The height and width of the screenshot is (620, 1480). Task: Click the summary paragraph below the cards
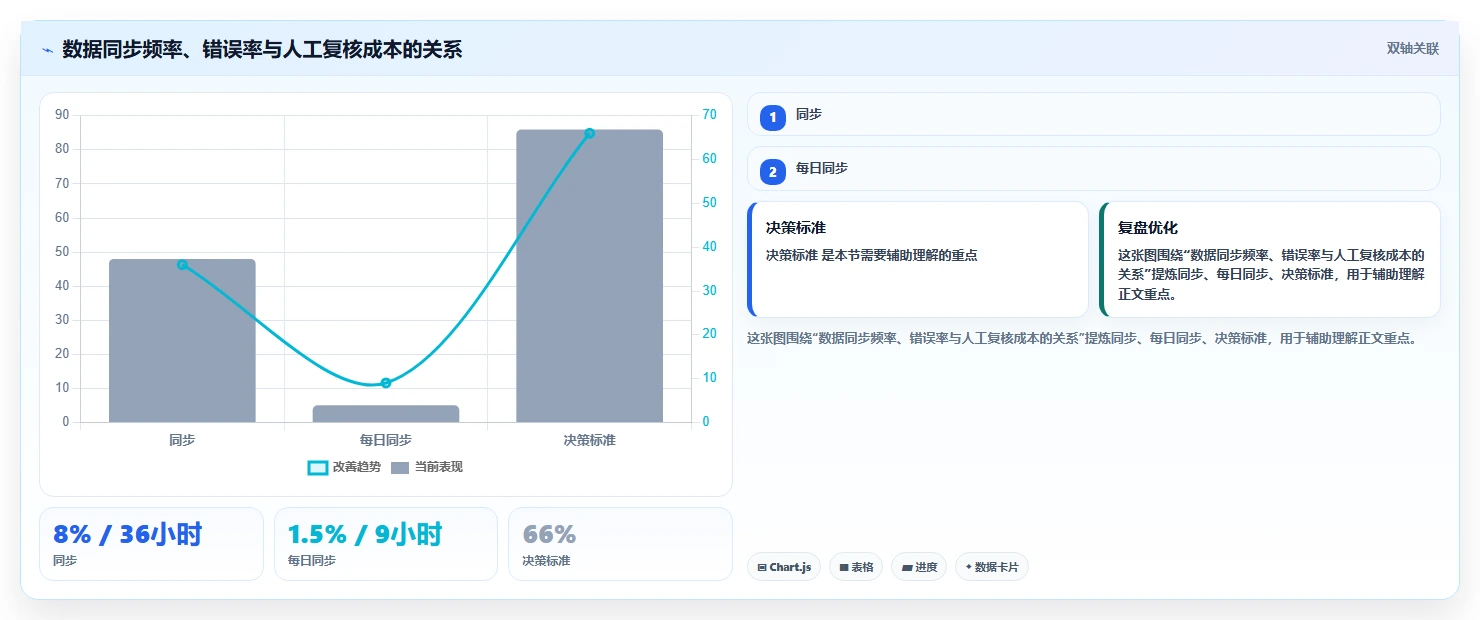pyautogui.click(x=1082, y=338)
